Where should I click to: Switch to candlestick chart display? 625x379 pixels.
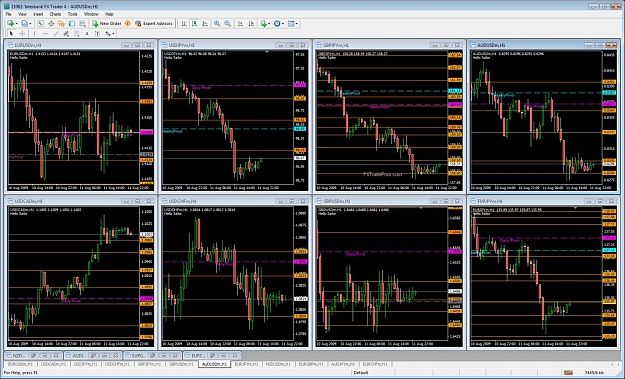(194, 24)
